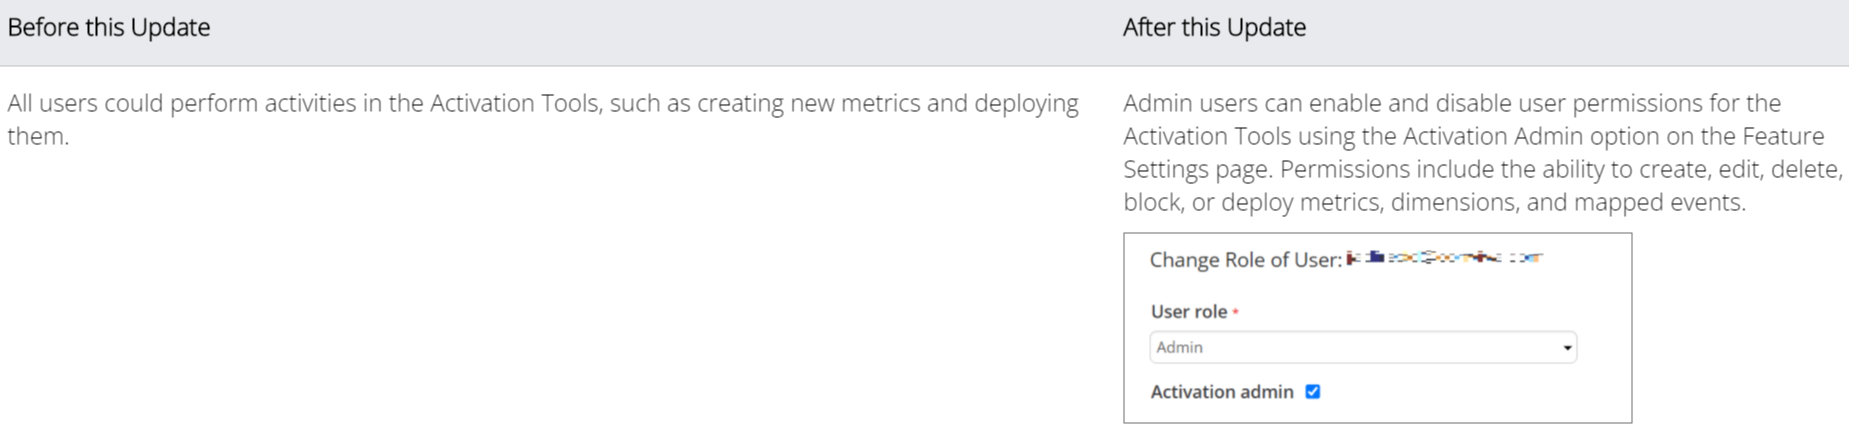Click 'deploy metrics' in the After description

[x=1291, y=202]
